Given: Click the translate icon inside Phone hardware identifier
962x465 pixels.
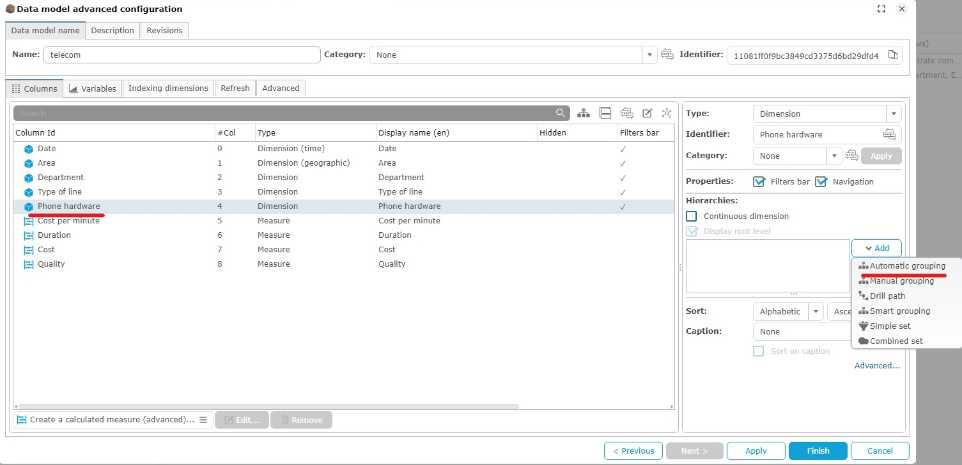Looking at the screenshot, I should (x=888, y=134).
